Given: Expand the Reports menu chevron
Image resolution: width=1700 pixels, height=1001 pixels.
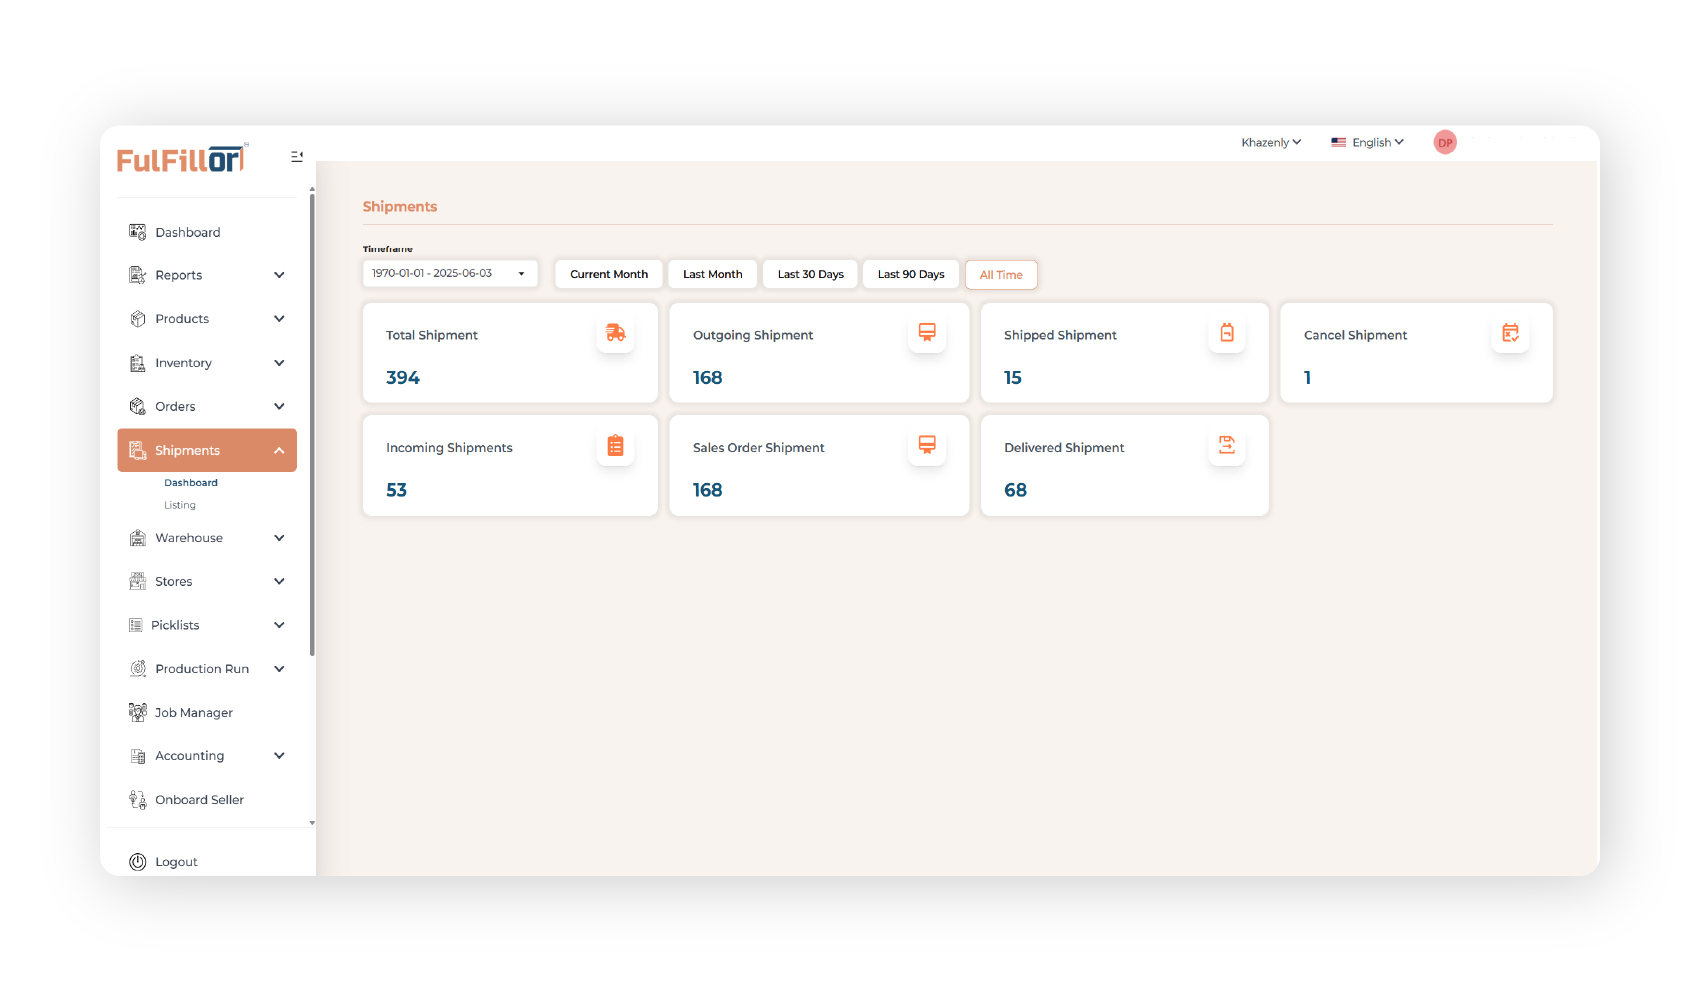Looking at the screenshot, I should [x=279, y=275].
